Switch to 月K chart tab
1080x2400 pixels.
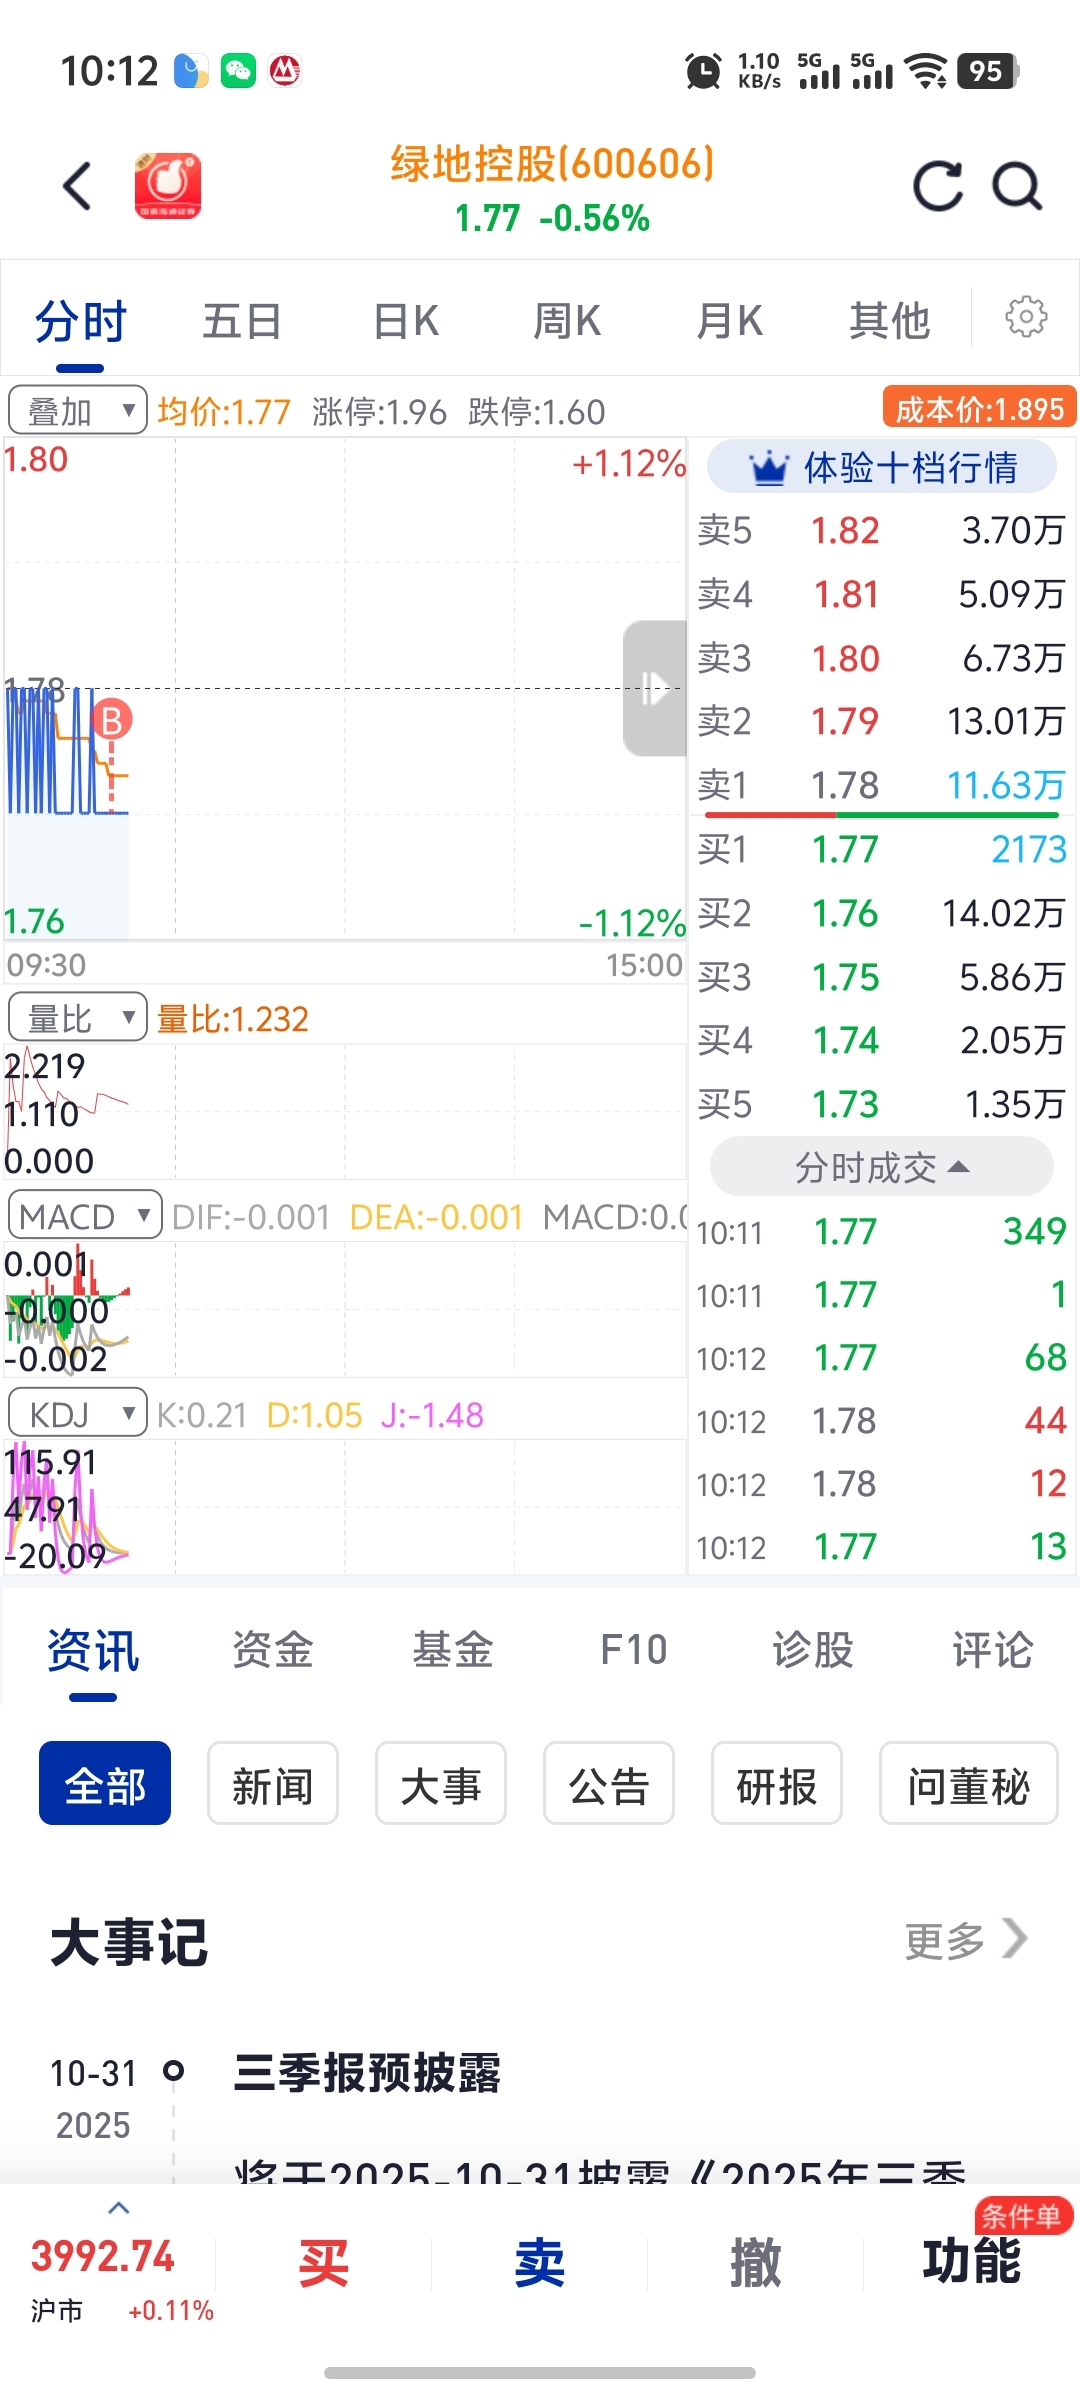[x=730, y=322]
